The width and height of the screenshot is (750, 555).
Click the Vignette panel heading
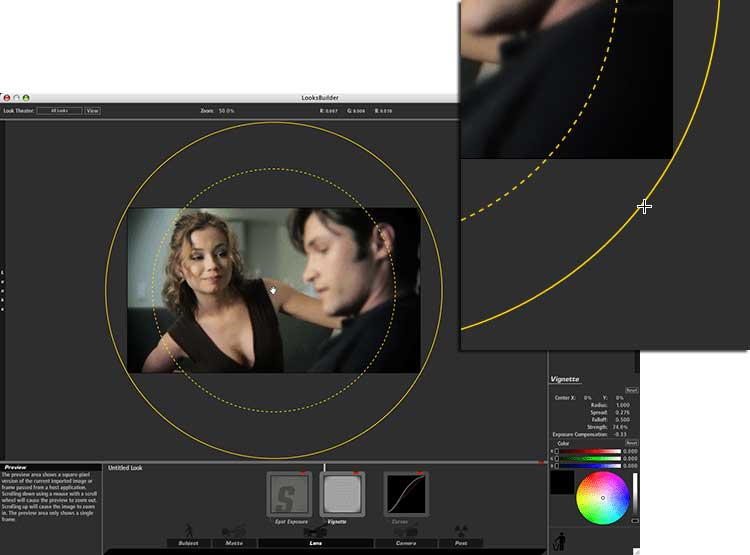564,379
